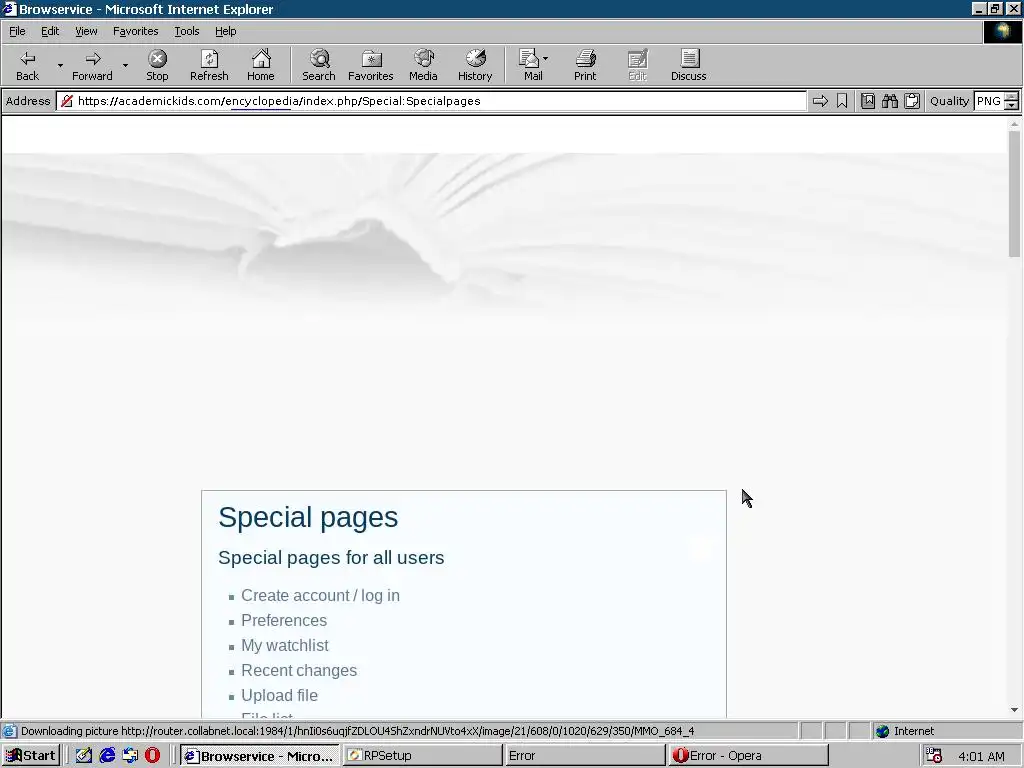Open the Media toolbar button
1024x768 pixels.
(423, 65)
